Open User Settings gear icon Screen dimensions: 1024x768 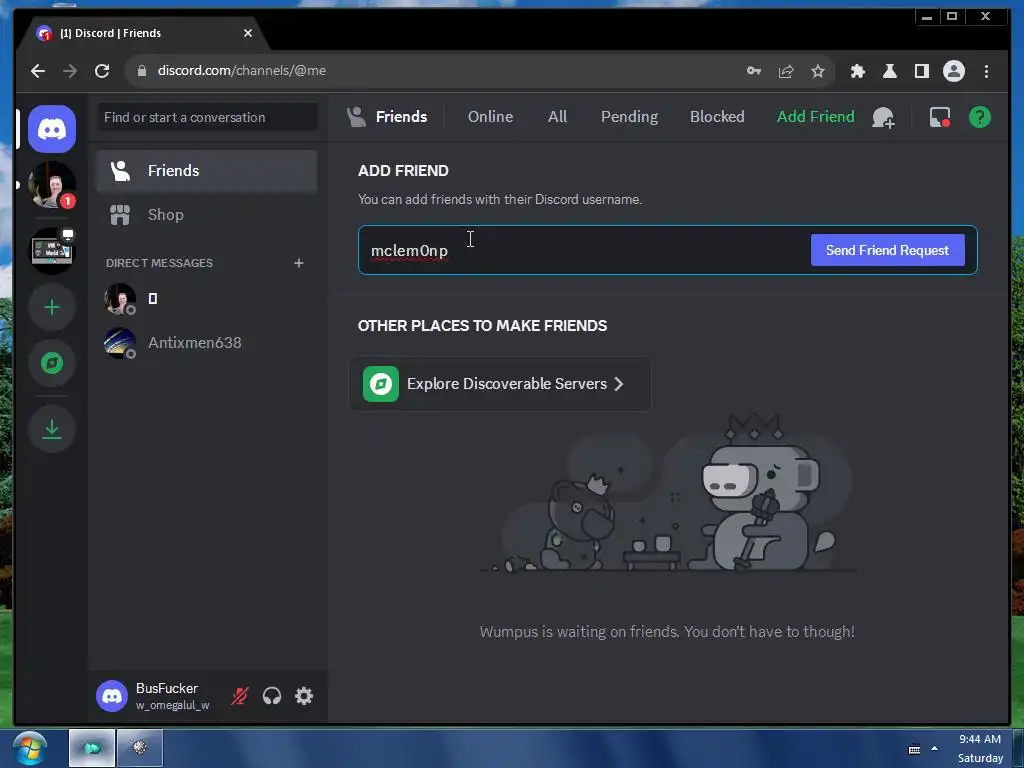coord(304,696)
